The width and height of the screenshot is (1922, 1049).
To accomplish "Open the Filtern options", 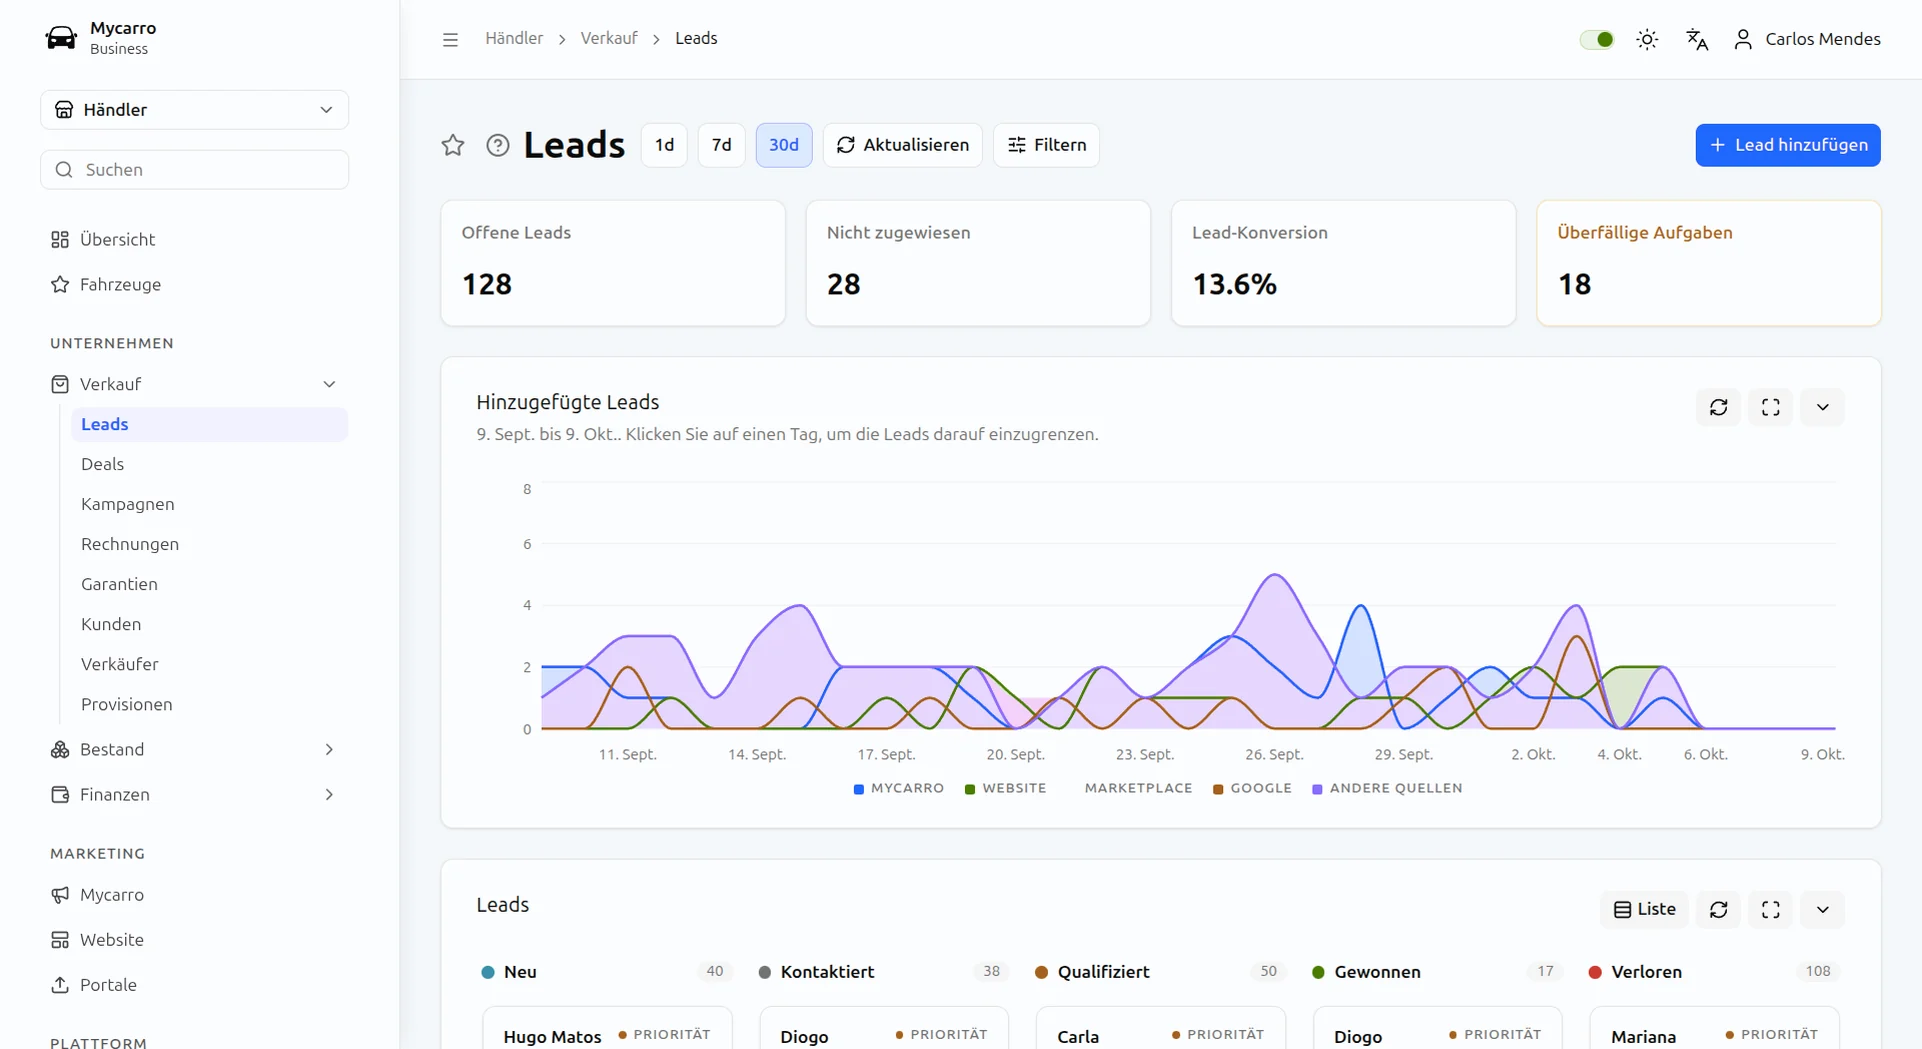I will coord(1046,145).
